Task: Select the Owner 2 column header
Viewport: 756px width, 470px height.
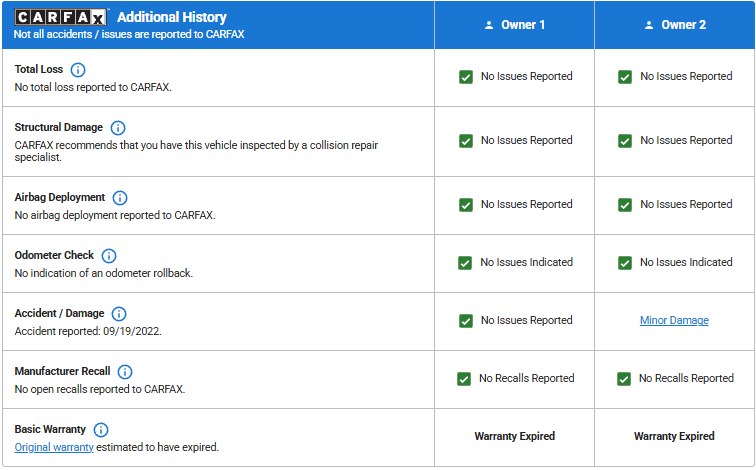Action: (x=675, y=25)
